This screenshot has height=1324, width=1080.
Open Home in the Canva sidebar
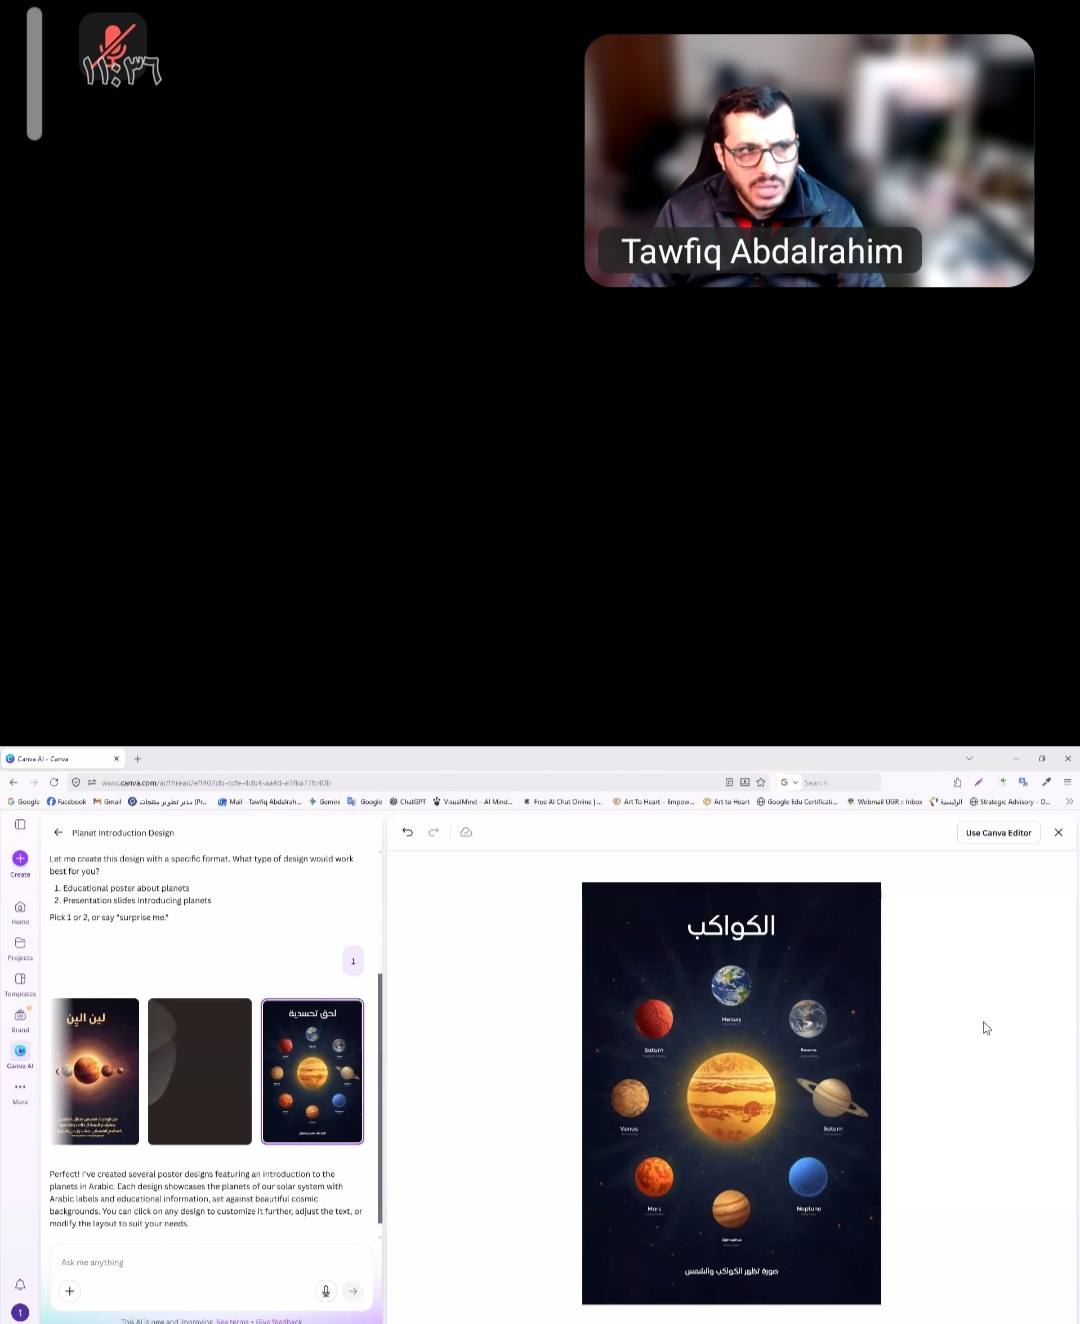coord(20,908)
